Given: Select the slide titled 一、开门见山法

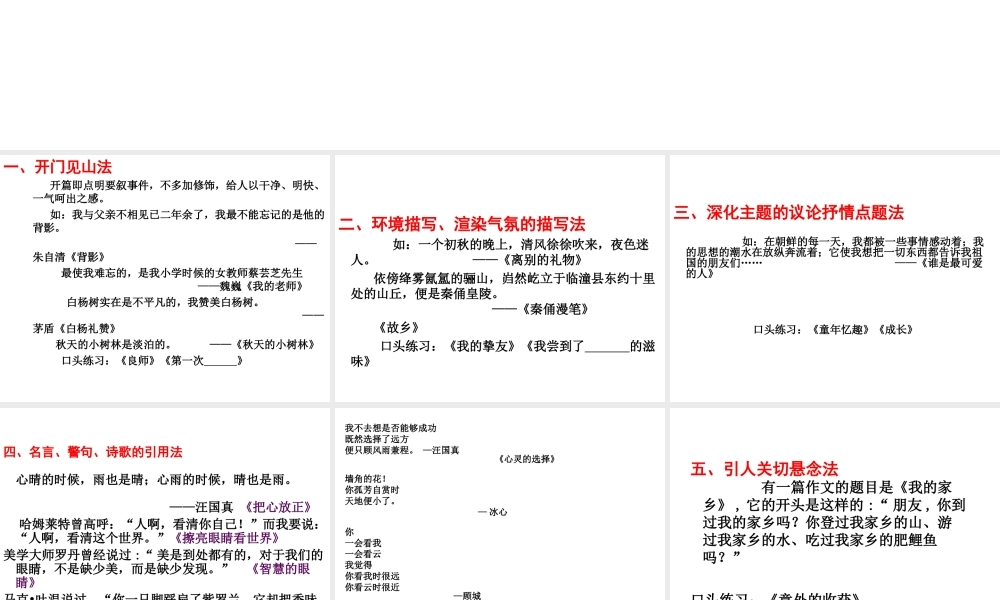Looking at the screenshot, I should point(165,277).
